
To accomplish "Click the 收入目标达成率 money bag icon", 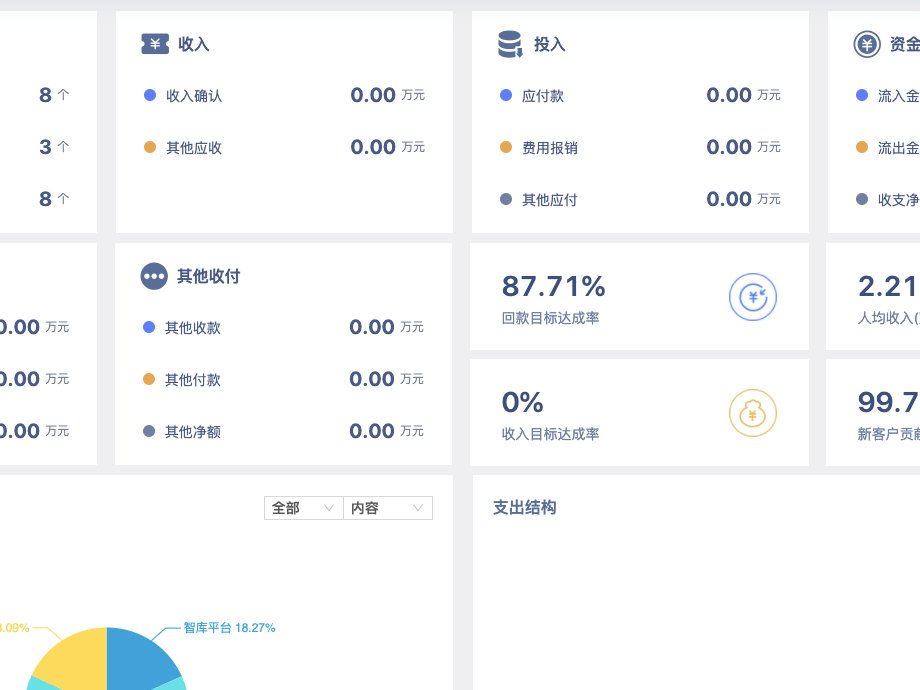I will pyautogui.click(x=752, y=413).
